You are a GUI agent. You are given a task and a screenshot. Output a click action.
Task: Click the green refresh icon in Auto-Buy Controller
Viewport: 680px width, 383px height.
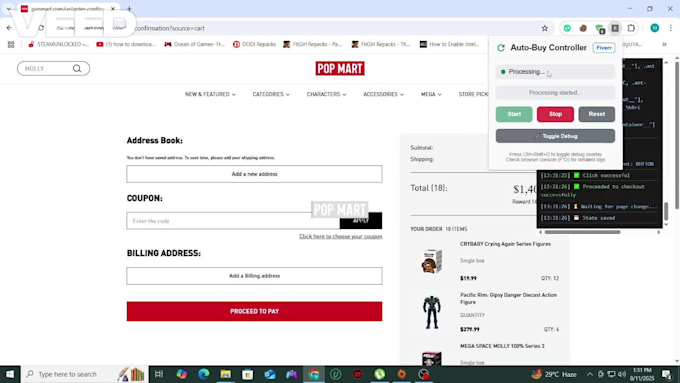501,48
